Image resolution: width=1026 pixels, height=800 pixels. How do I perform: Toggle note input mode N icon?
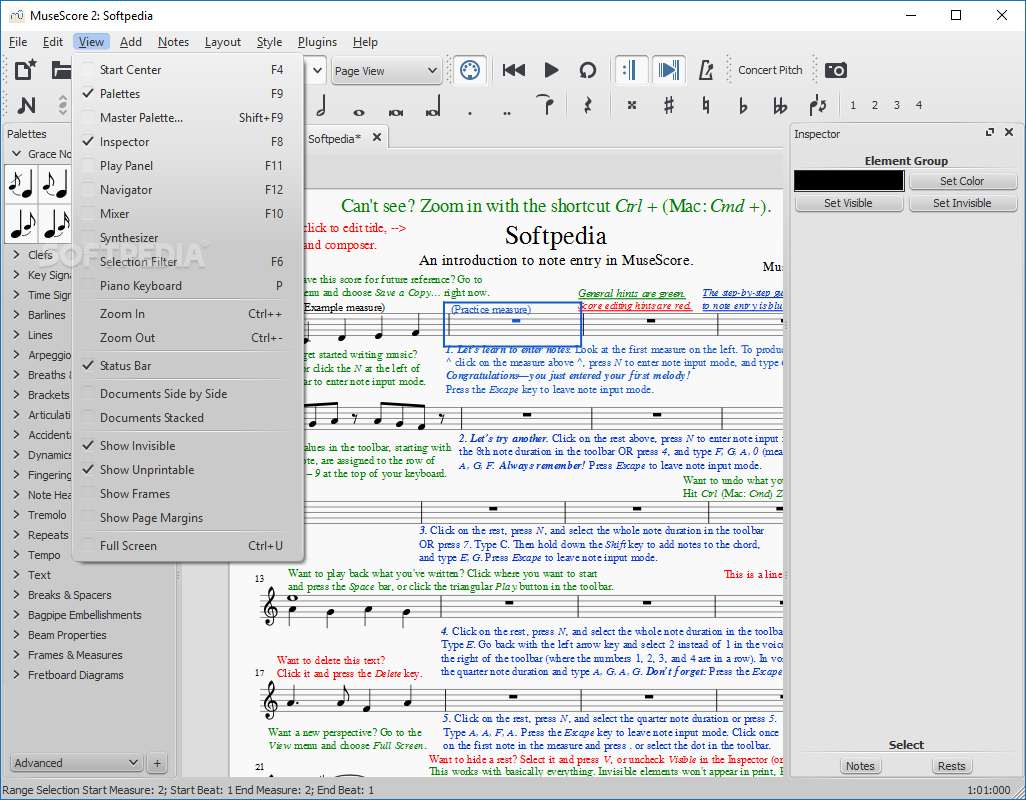tap(26, 105)
